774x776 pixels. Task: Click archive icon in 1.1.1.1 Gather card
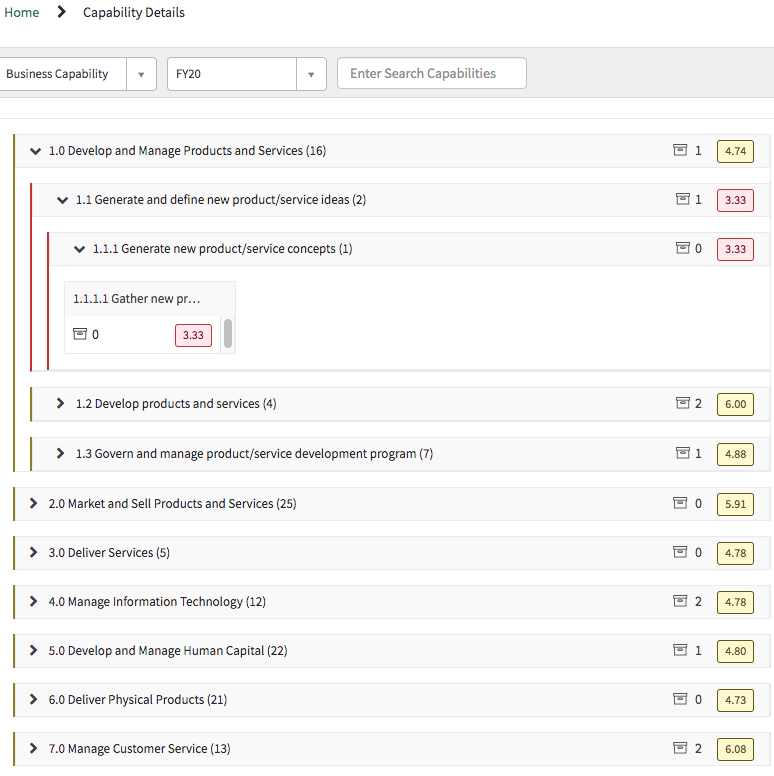(80, 334)
